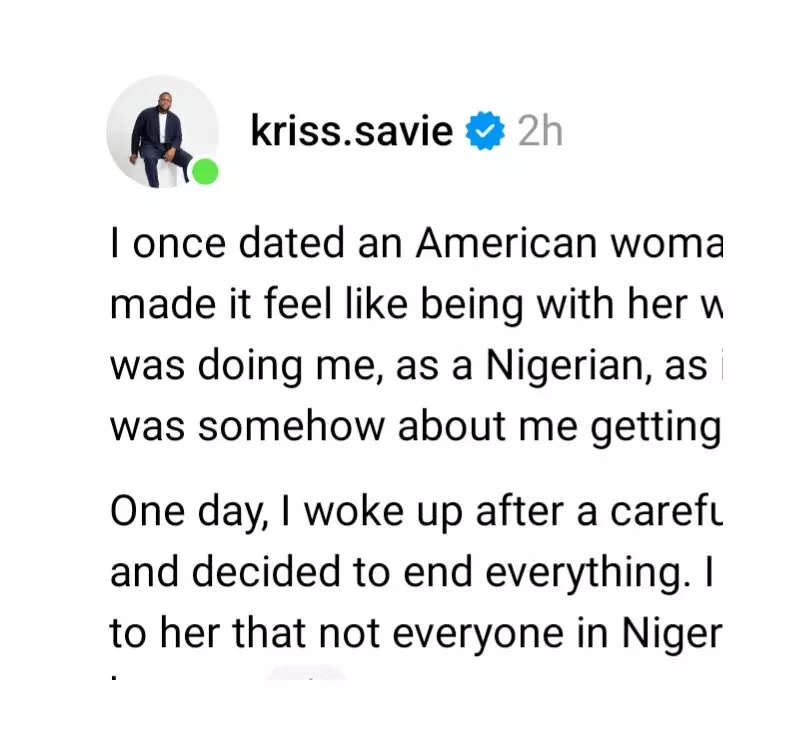The image size is (800, 752).
Task: Click the 2h timestamp
Action: point(540,129)
